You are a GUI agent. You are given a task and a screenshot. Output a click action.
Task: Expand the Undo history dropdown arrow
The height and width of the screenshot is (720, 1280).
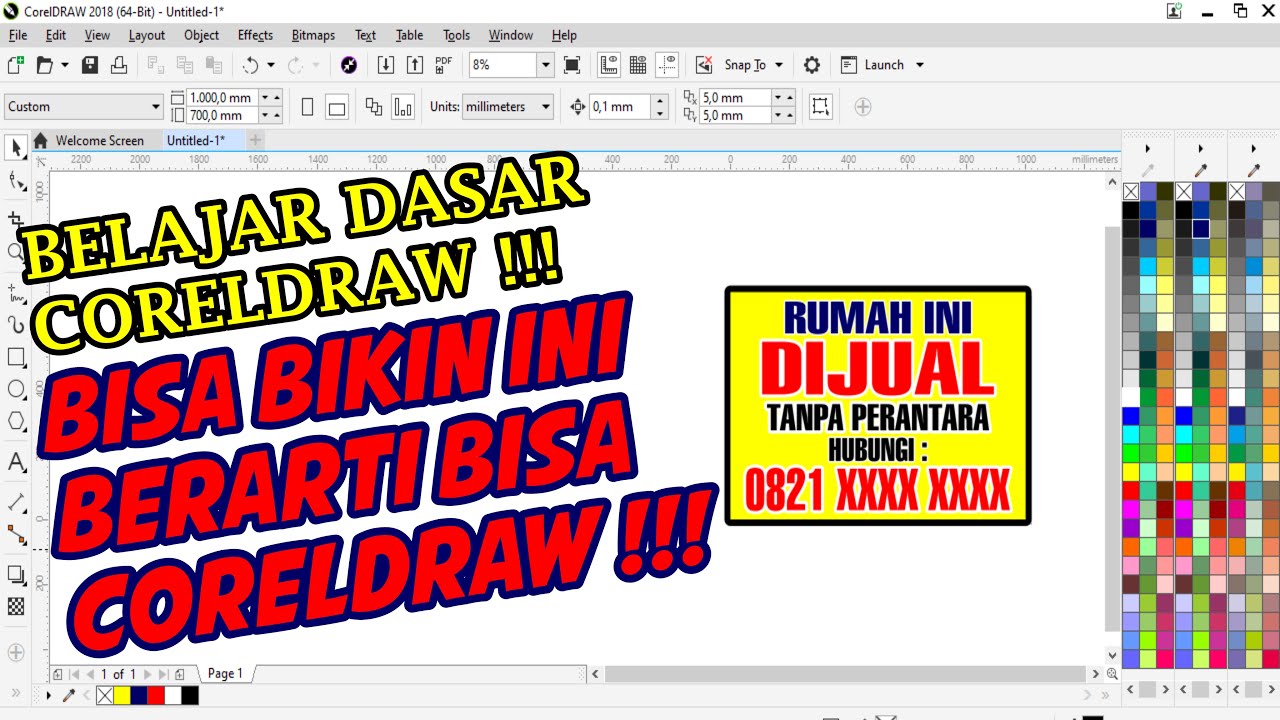pos(271,65)
